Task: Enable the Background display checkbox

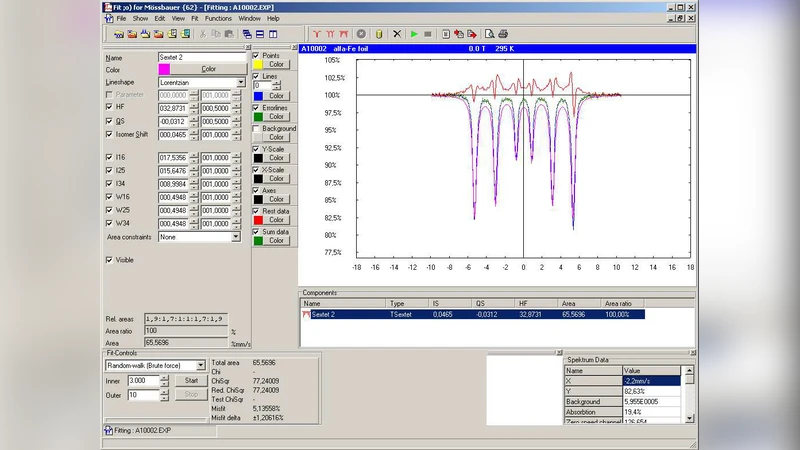Action: (257, 129)
